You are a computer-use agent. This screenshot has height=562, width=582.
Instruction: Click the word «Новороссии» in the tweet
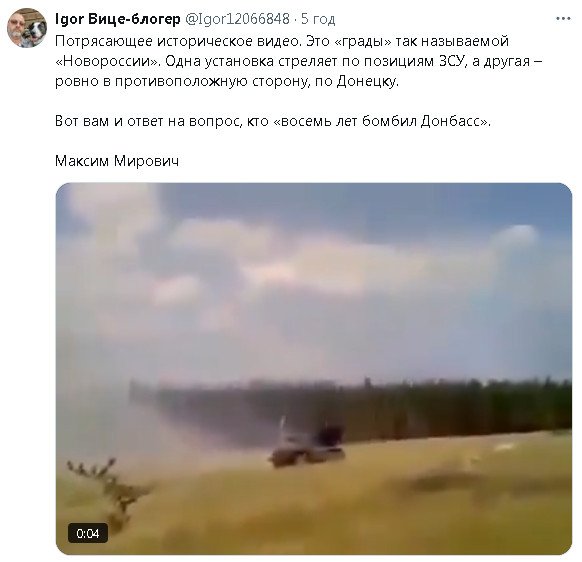point(107,61)
